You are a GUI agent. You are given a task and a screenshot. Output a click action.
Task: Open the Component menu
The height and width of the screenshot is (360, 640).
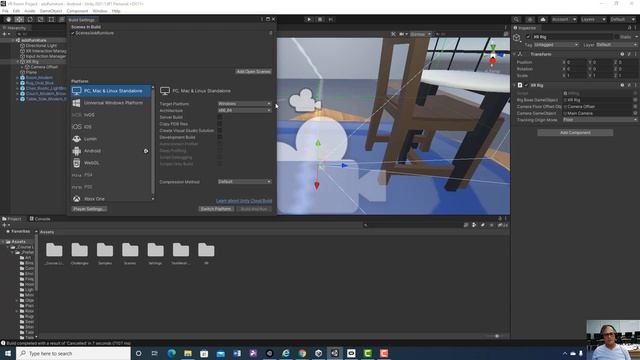[77, 11]
